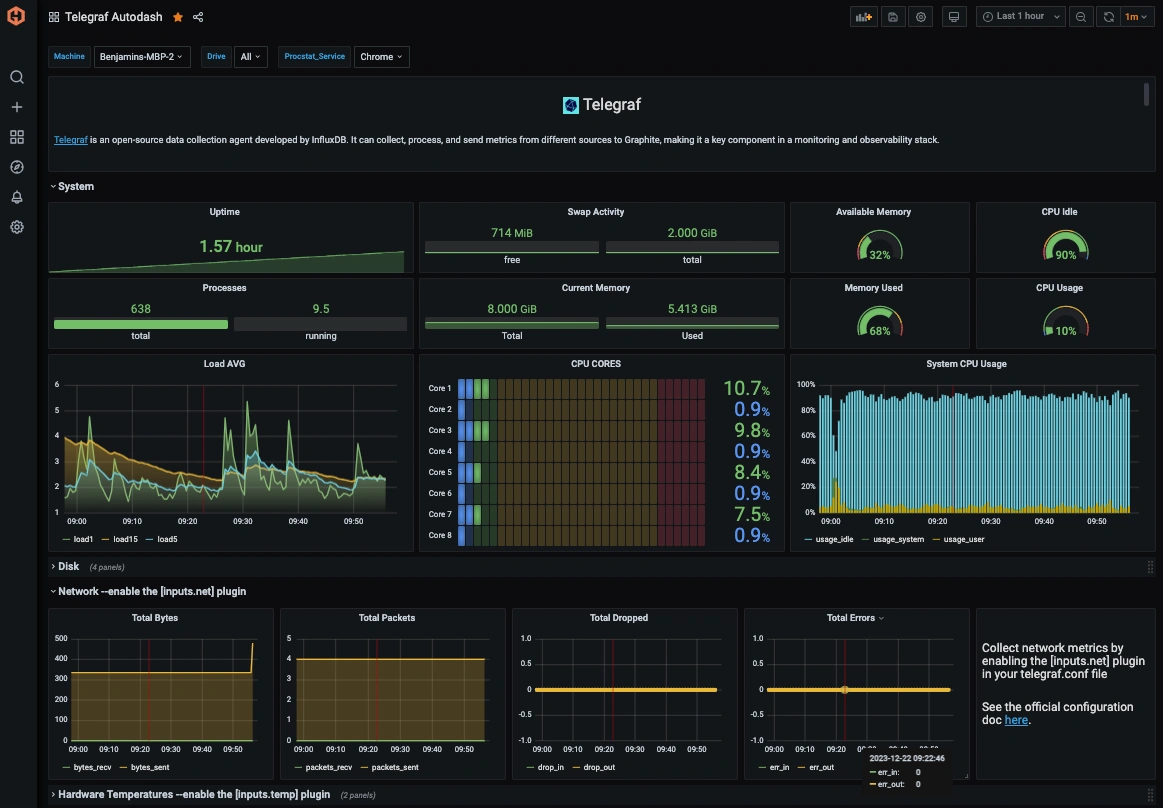
Task: Open the Drive dropdown set to All
Action: tap(251, 57)
